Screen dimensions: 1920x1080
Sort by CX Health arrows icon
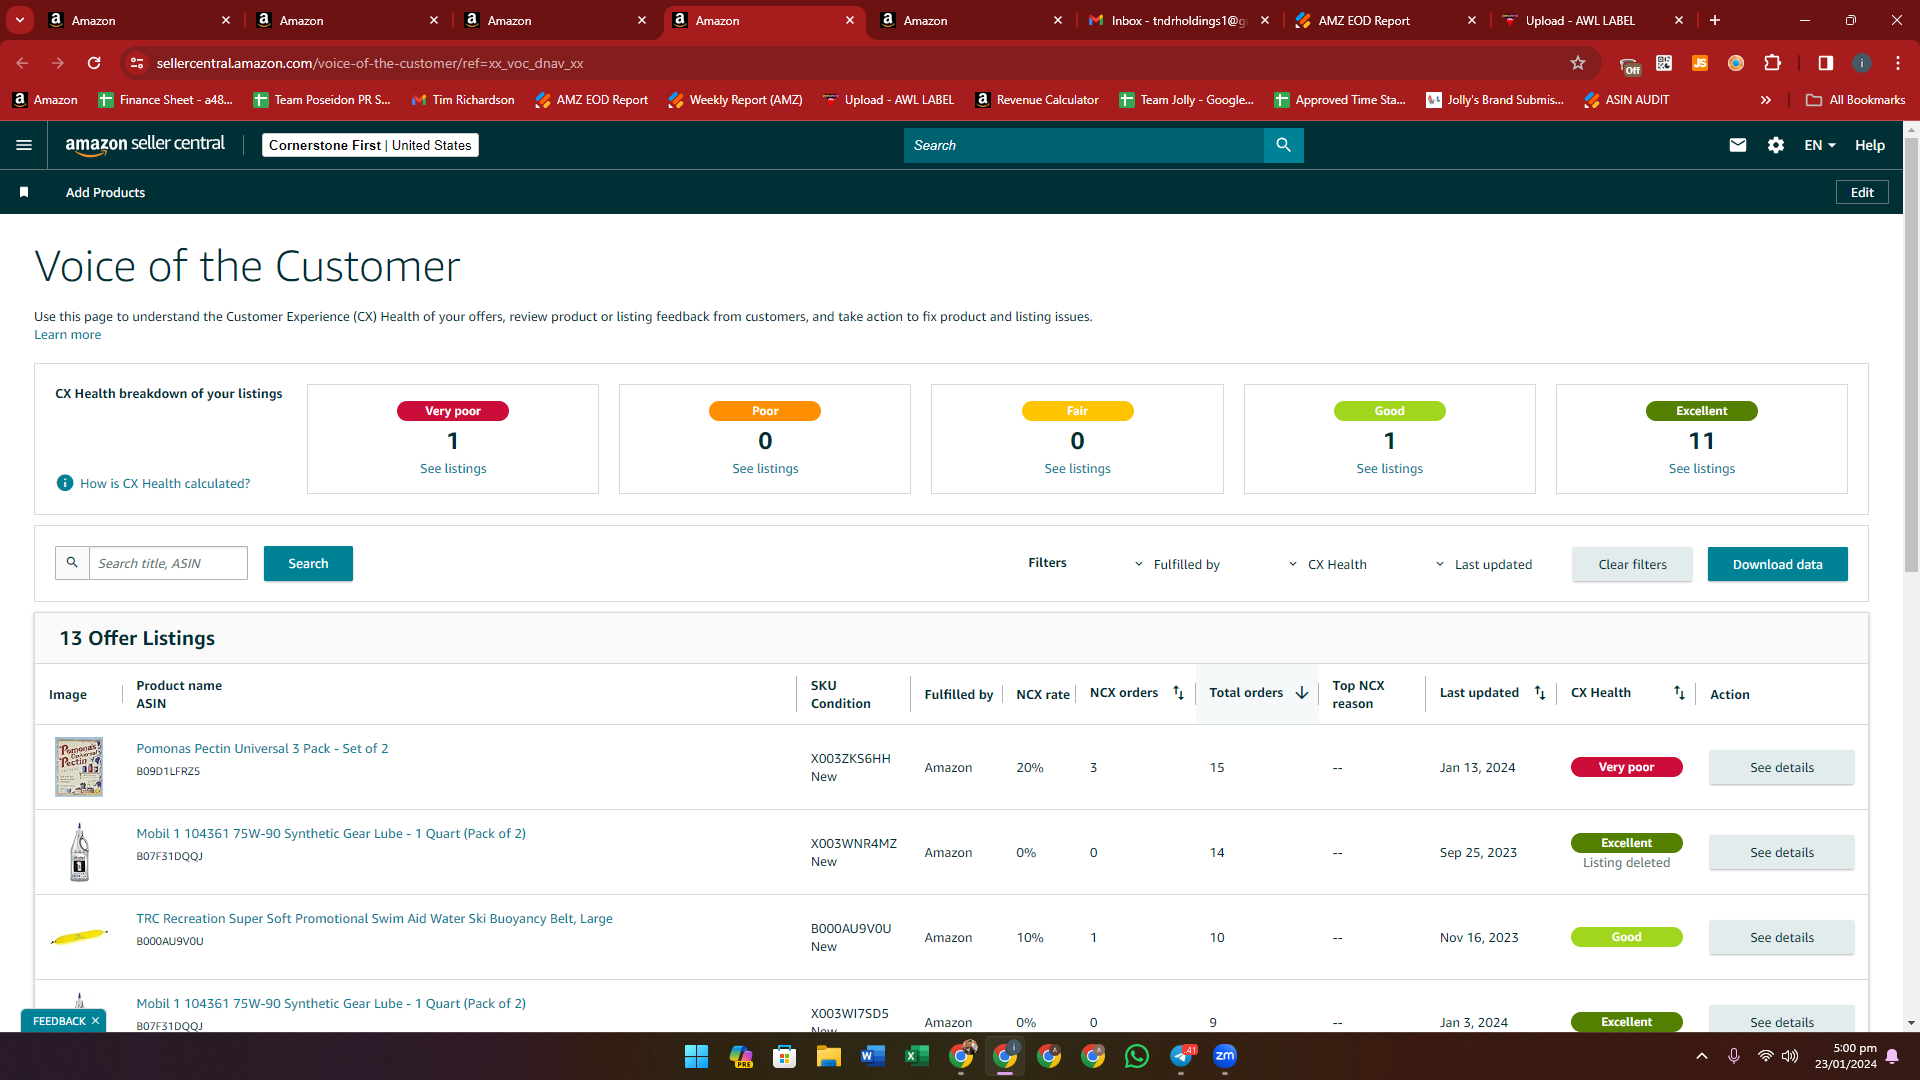coord(1679,693)
